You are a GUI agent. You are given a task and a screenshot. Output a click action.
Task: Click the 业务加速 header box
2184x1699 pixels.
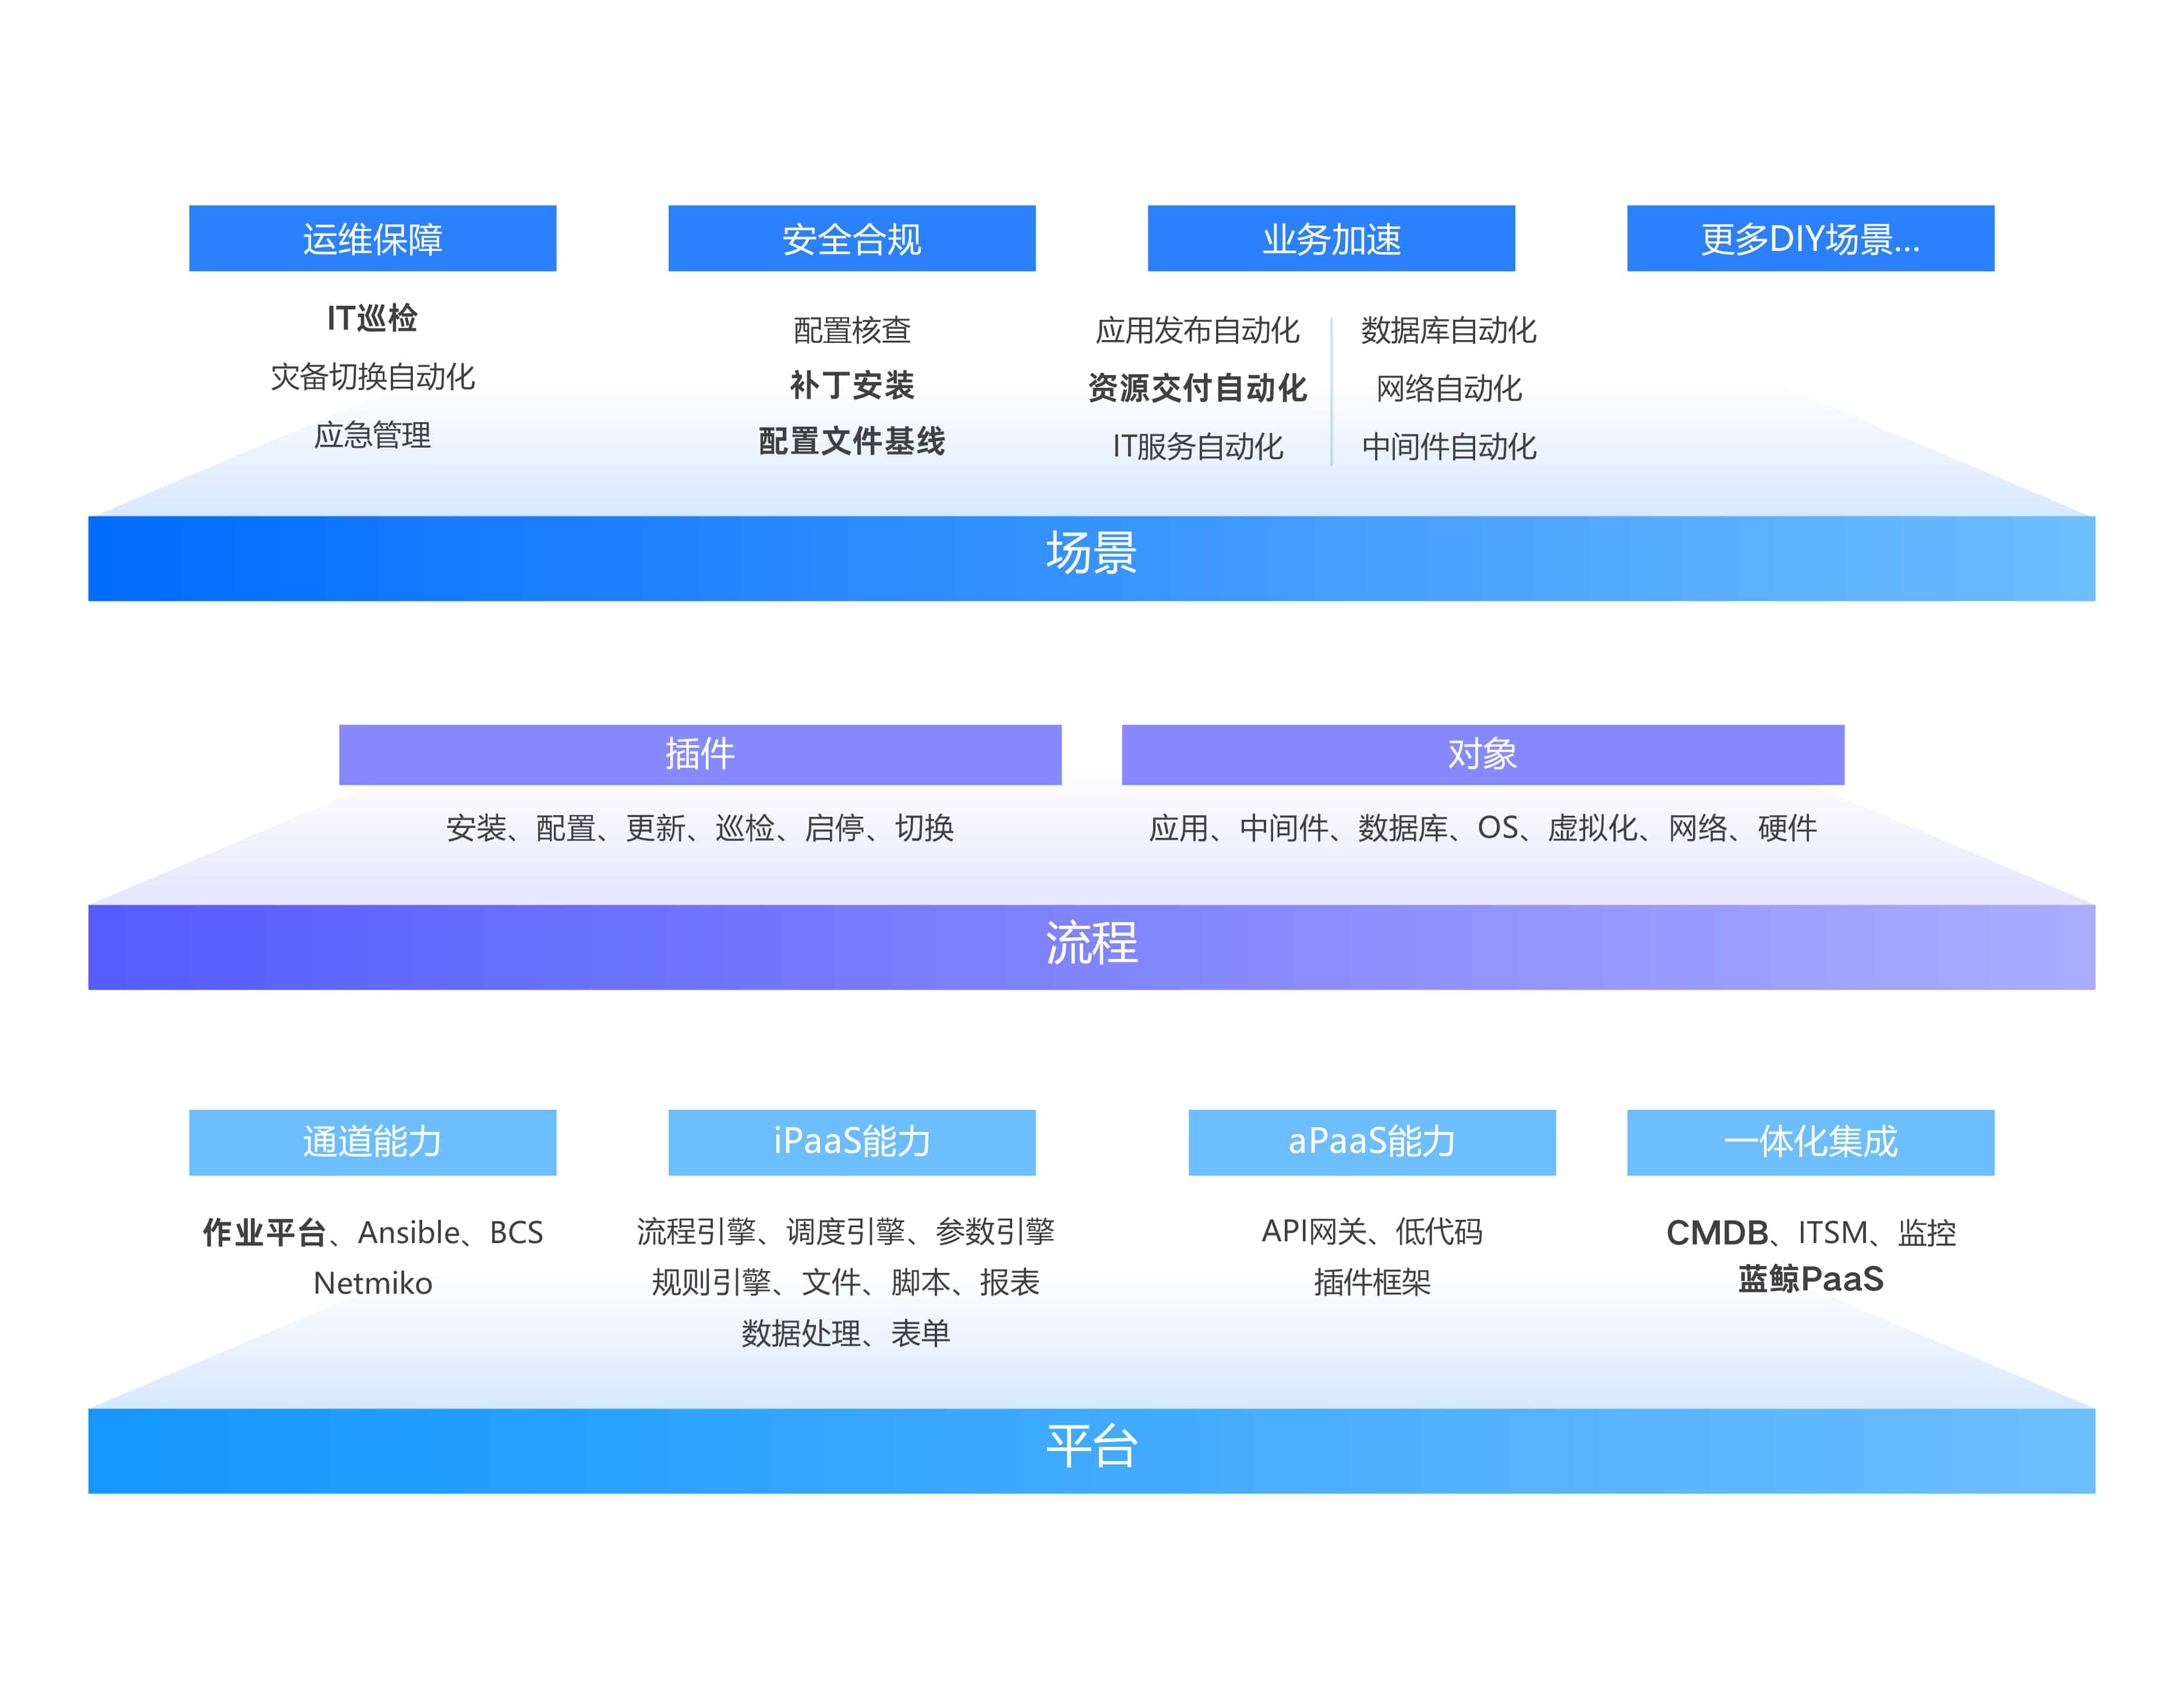(1330, 238)
